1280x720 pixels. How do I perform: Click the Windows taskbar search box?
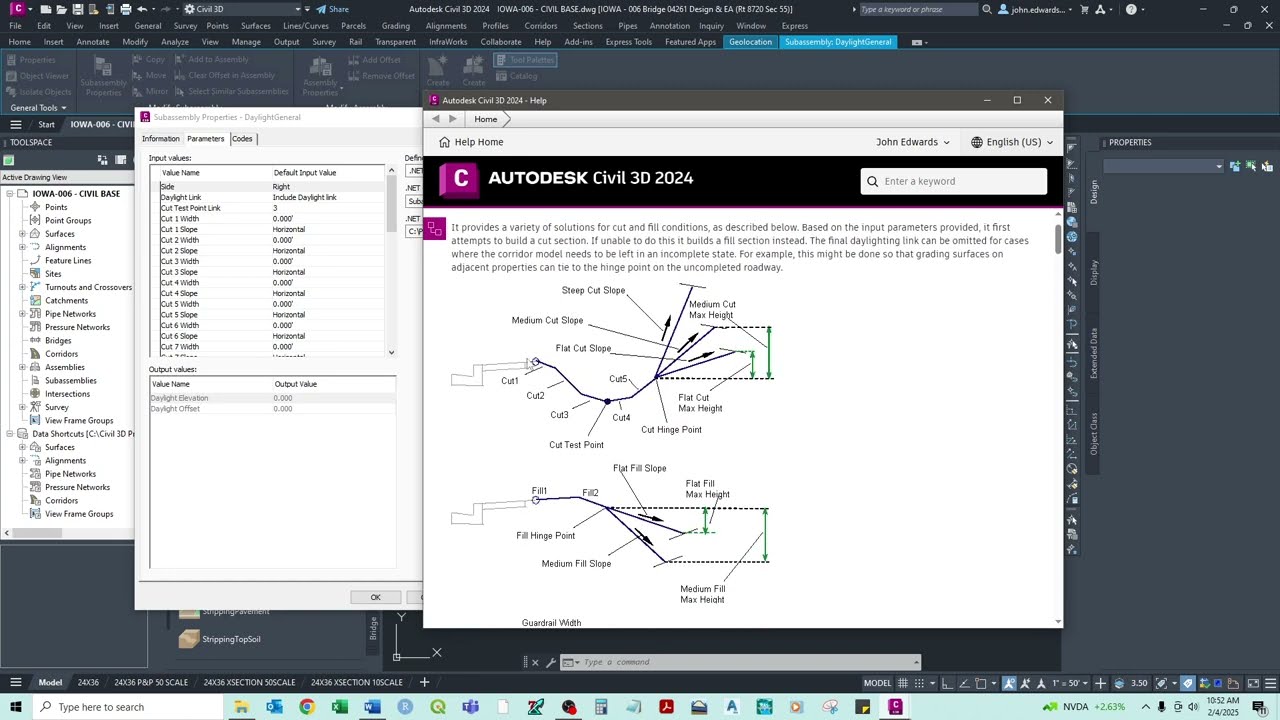click(x=130, y=707)
